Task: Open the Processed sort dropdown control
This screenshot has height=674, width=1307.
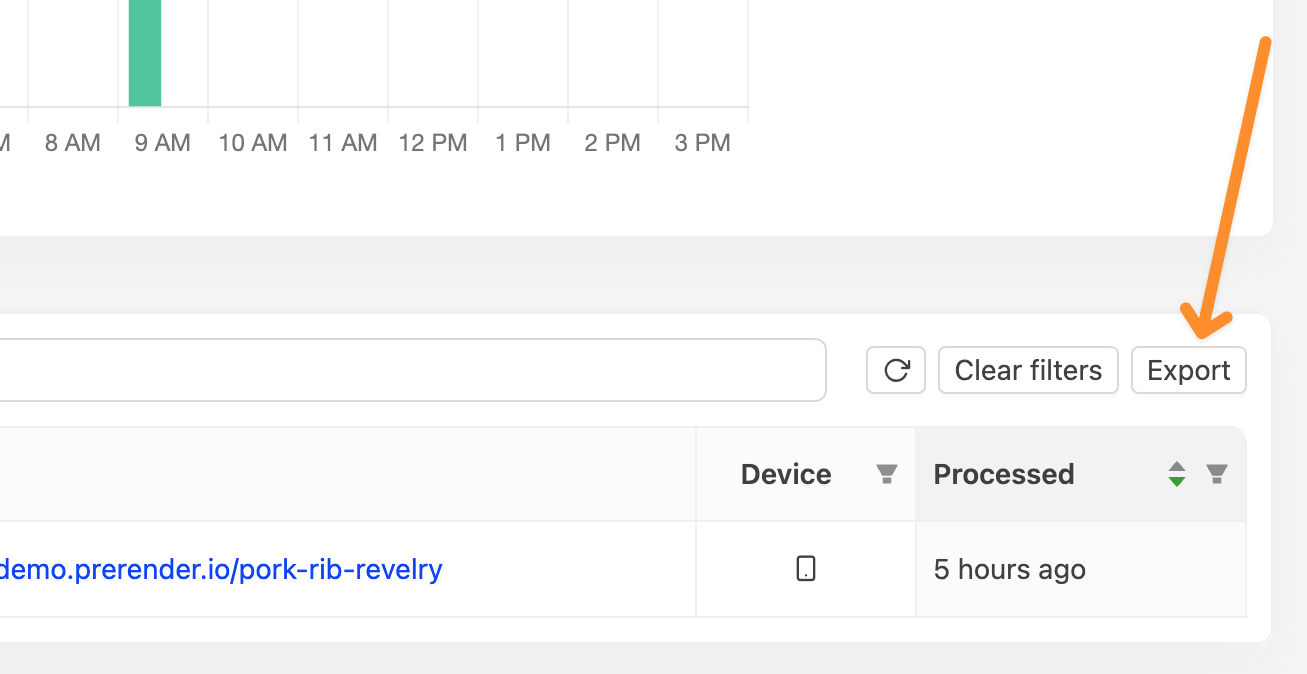Action: [x=1177, y=474]
